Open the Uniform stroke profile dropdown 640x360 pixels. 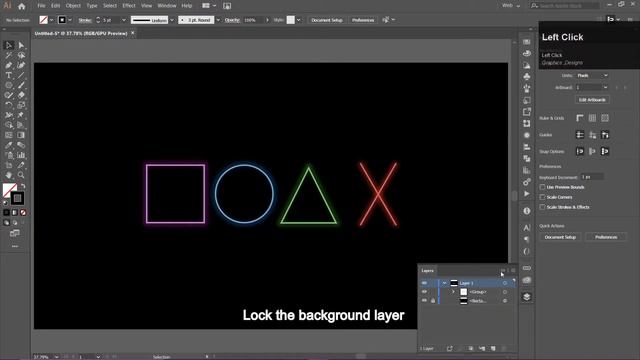point(172,20)
